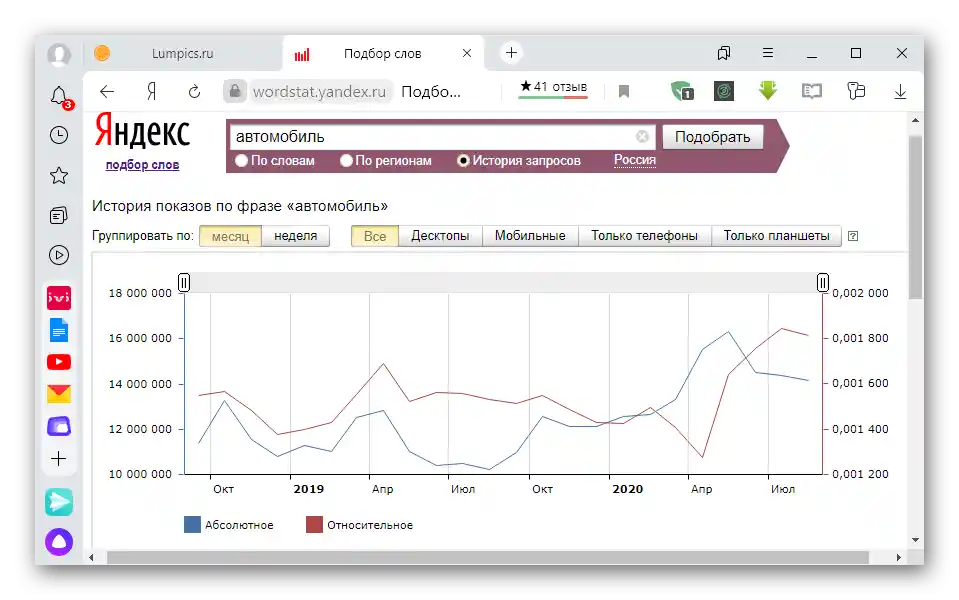The image size is (959, 600).
Task: Group the chart by "неделя"
Action: pos(295,236)
